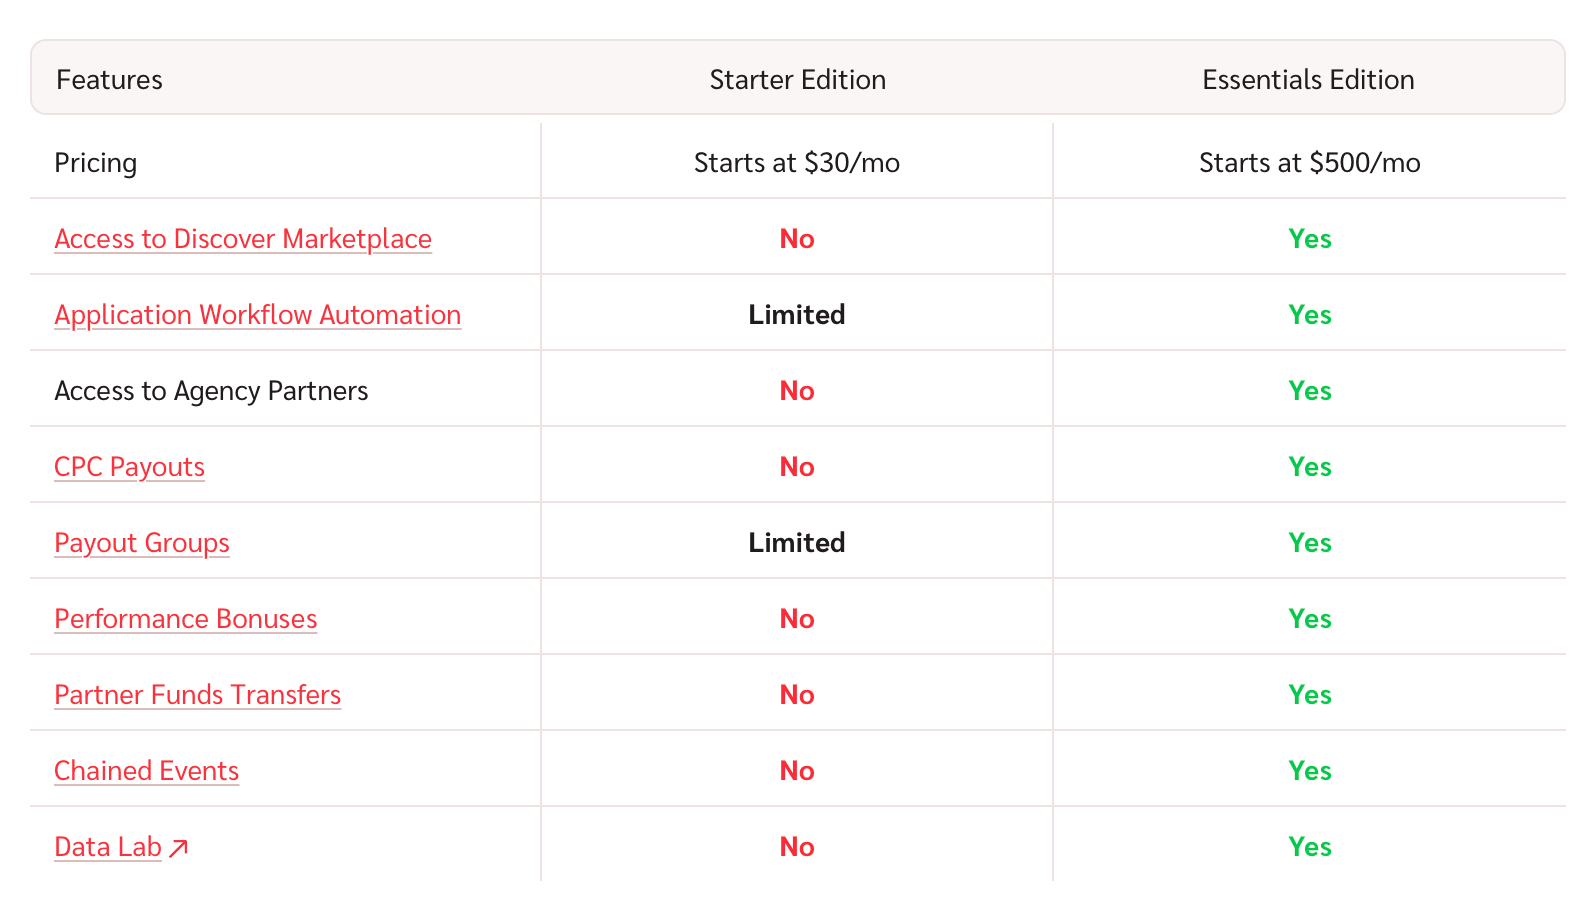This screenshot has height=916, width=1586.
Task: Click the green Yes in Data Lab row
Action: 1310,847
